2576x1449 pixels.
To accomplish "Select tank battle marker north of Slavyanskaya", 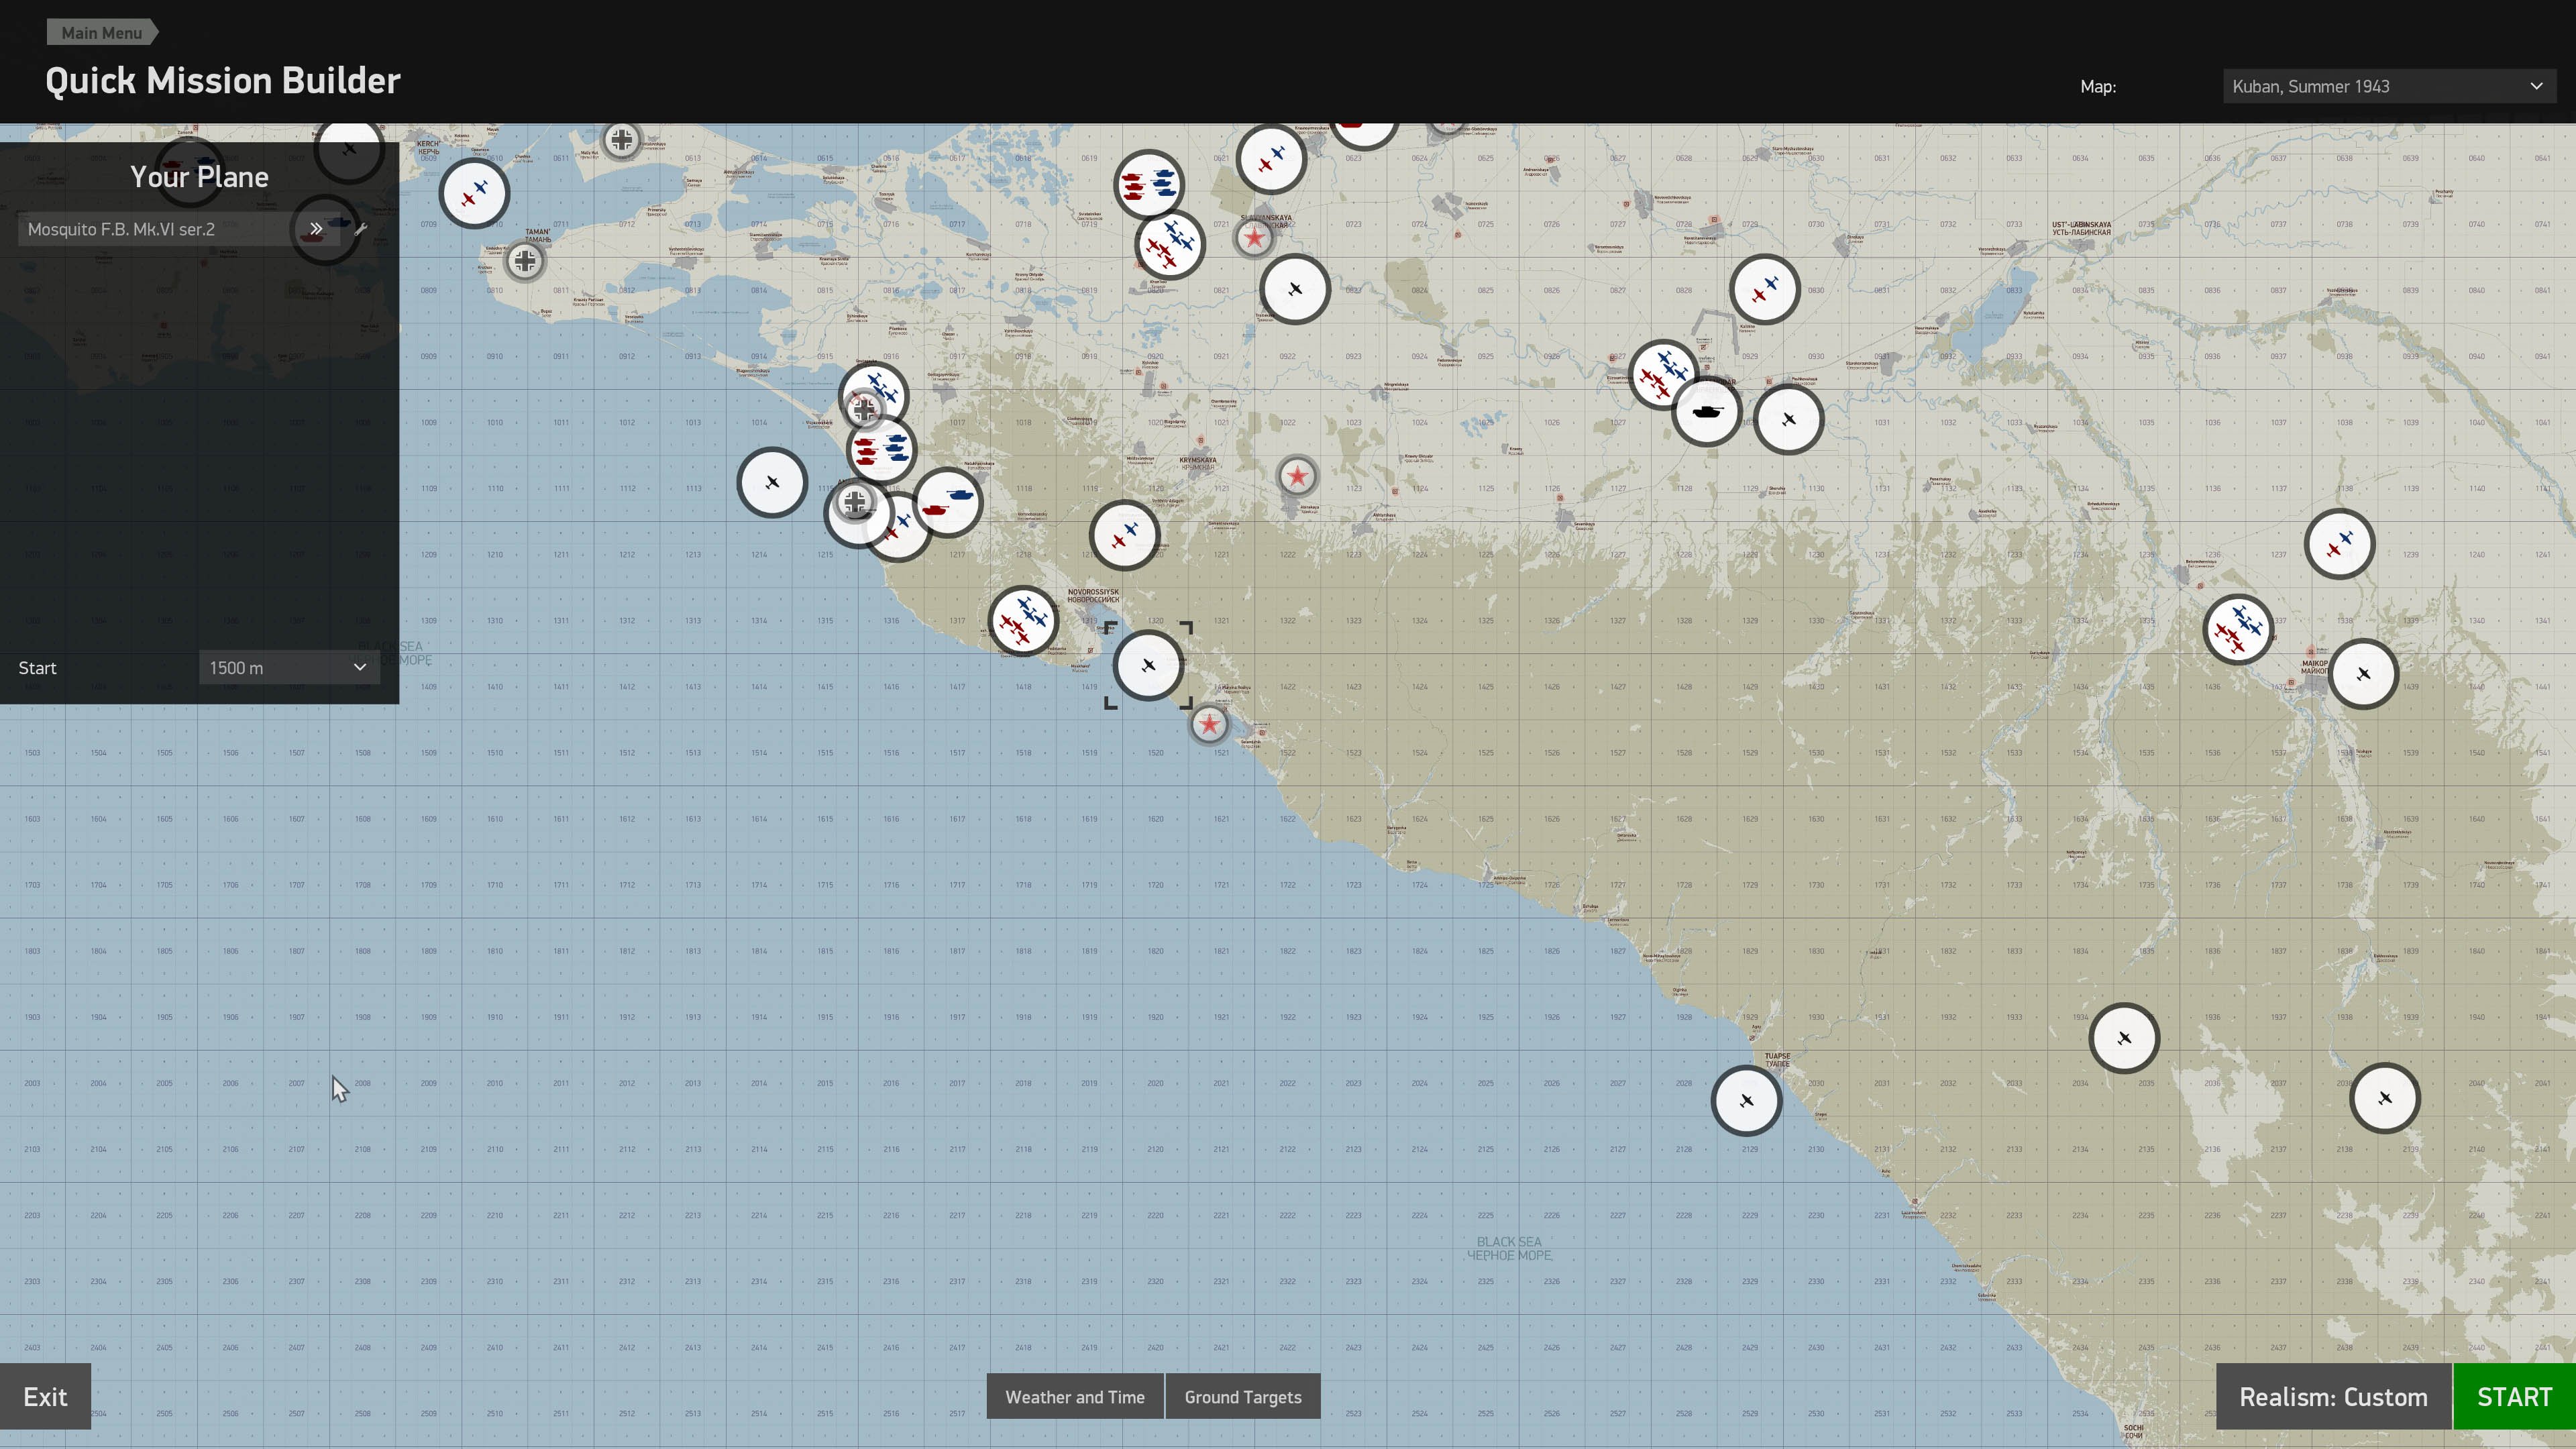I will tap(1148, 184).
